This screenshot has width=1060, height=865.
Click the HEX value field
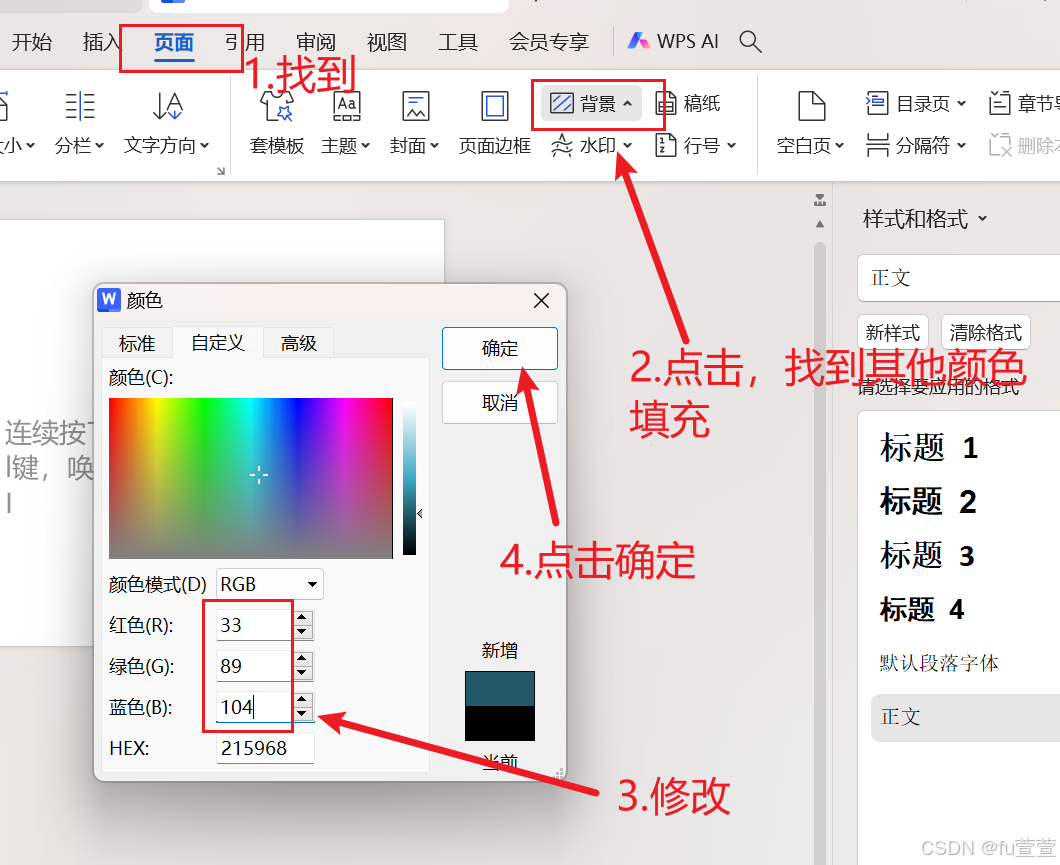click(265, 748)
